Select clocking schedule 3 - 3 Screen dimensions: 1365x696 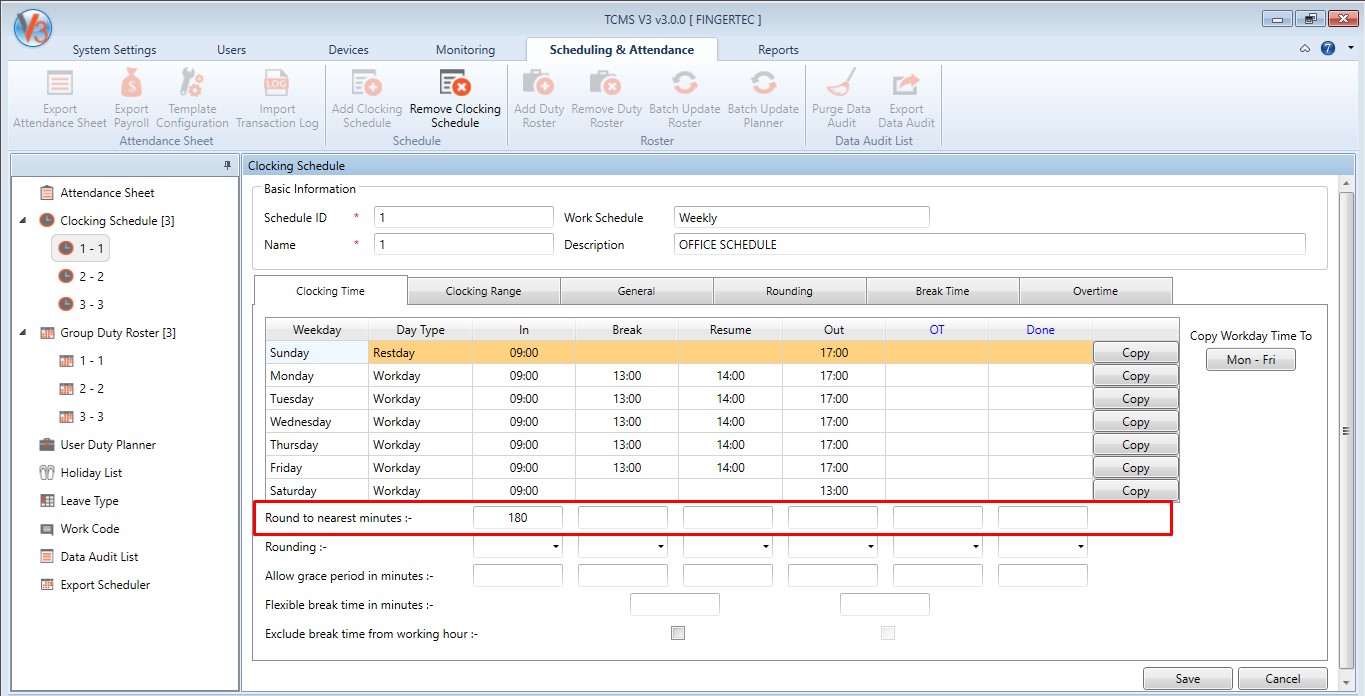point(81,304)
